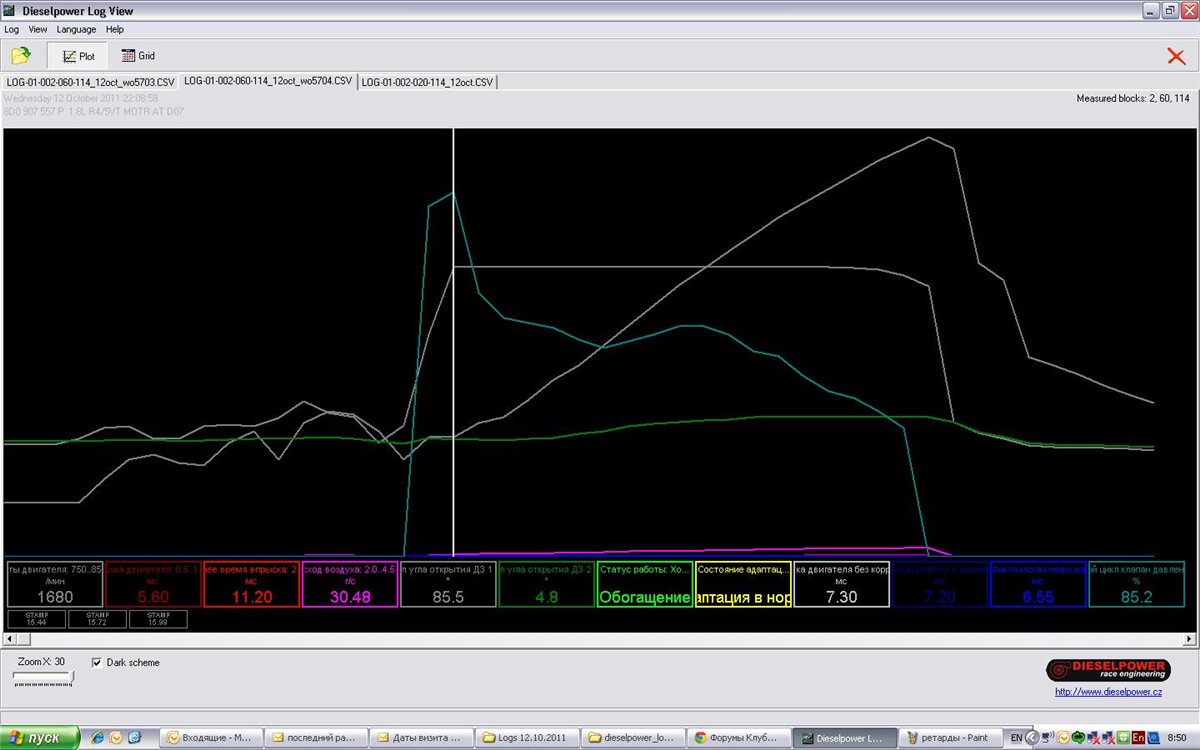Toggle the injection time 11.20 ms channel box

251,584
